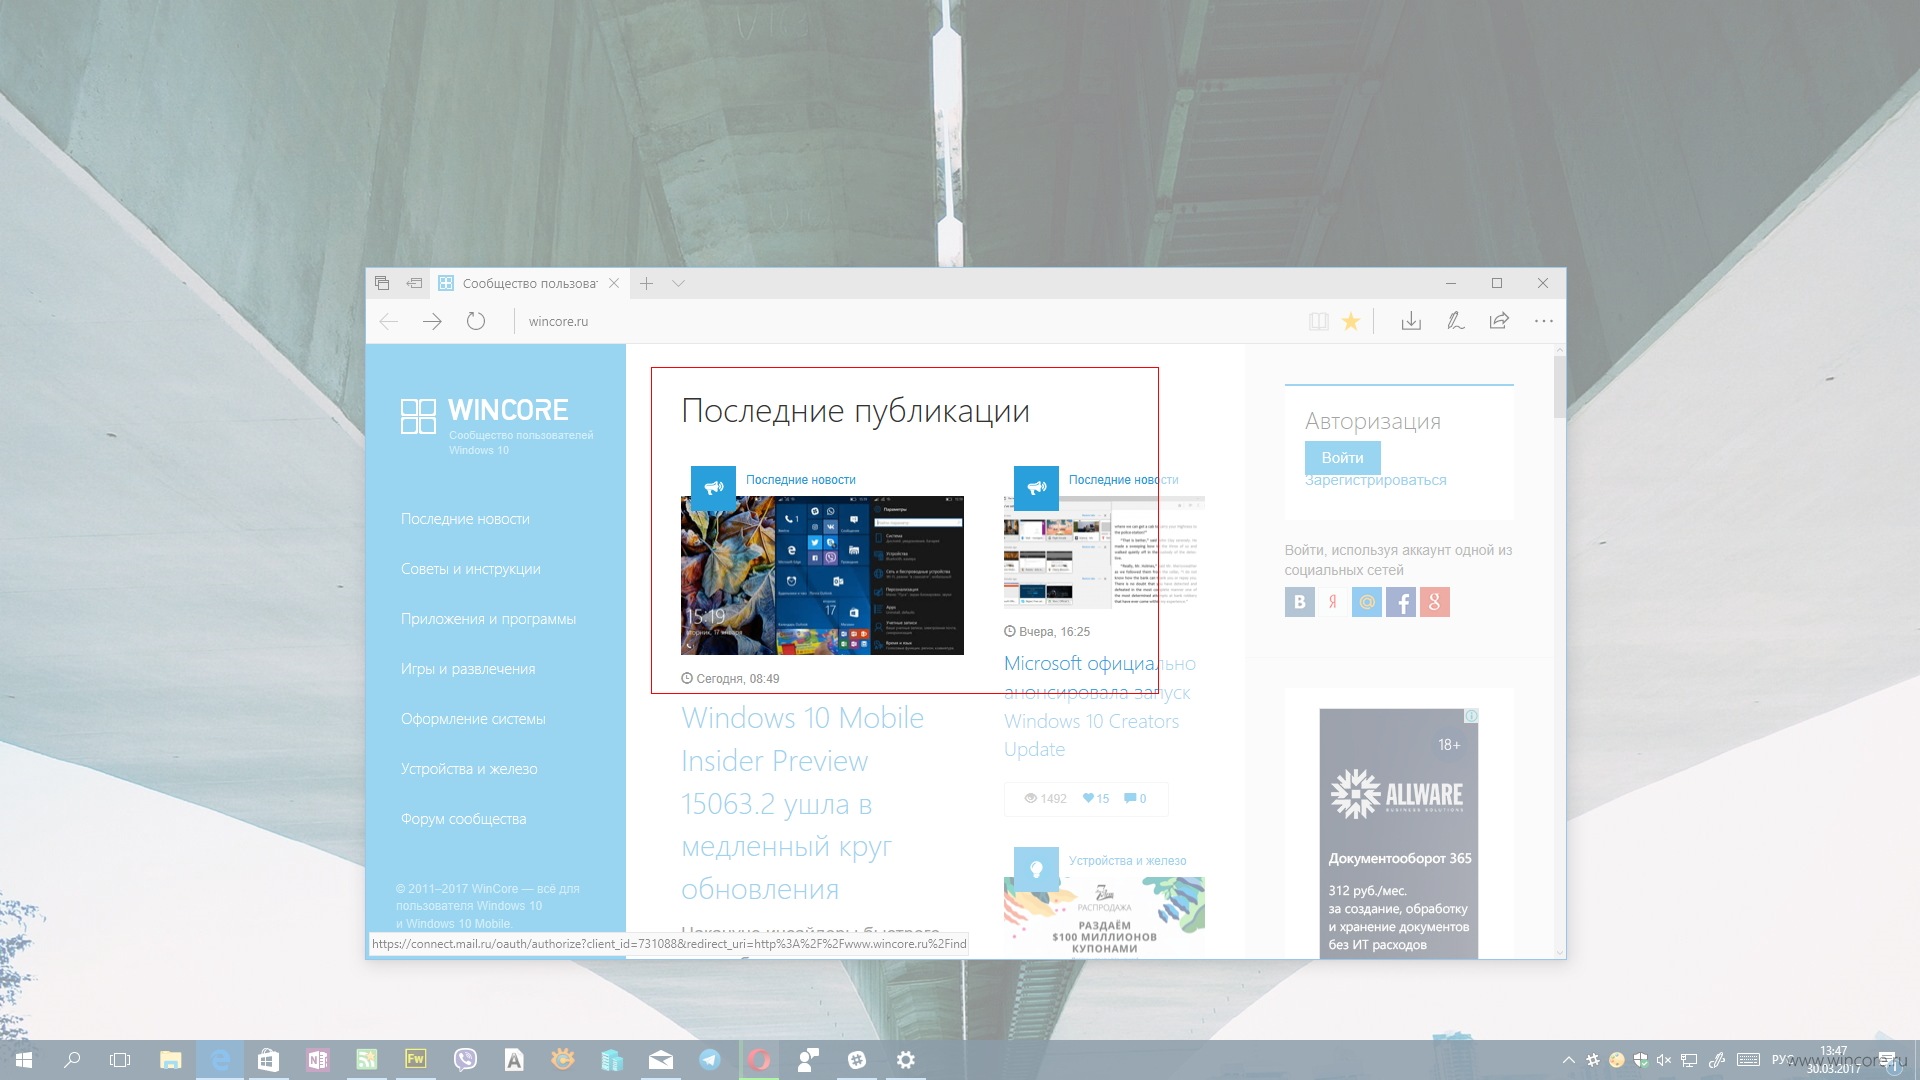Open the Allware Документооборот 365 ad
The image size is (1920, 1080).
(x=1398, y=834)
